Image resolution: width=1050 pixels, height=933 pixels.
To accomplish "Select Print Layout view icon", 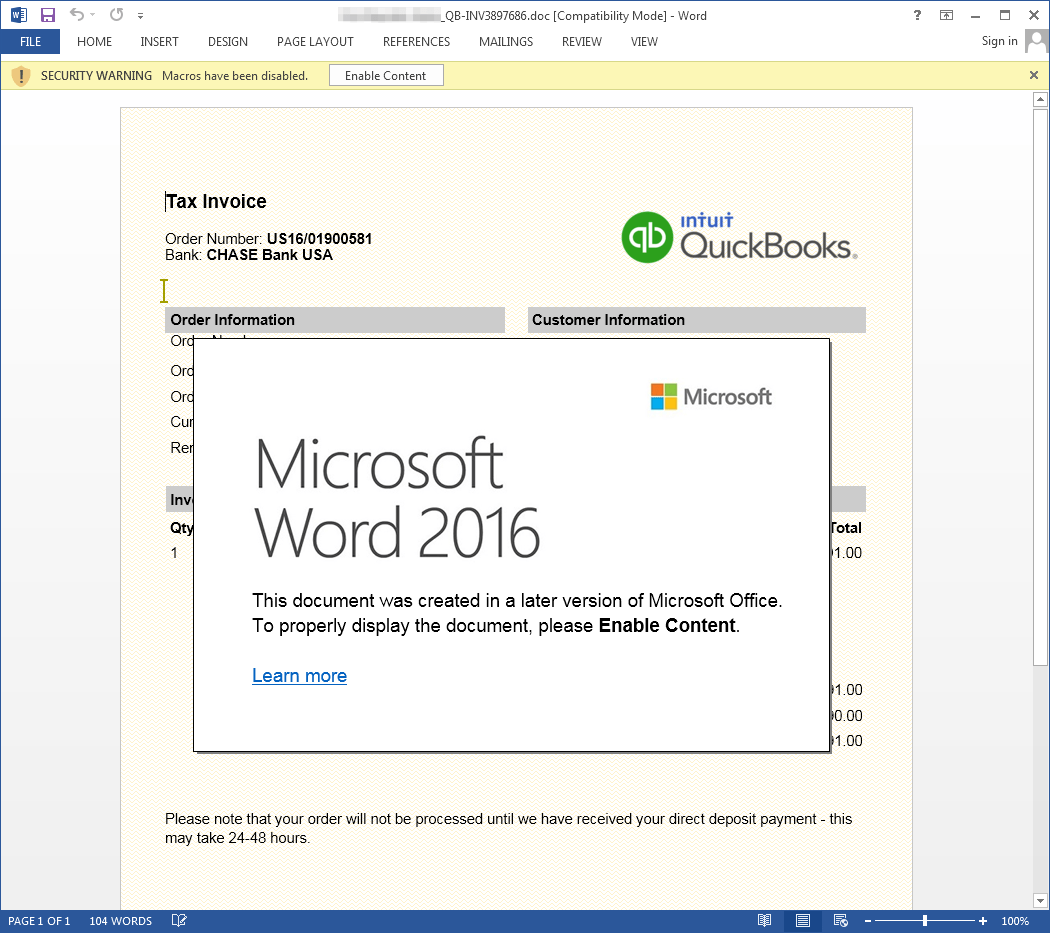I will pyautogui.click(x=802, y=921).
